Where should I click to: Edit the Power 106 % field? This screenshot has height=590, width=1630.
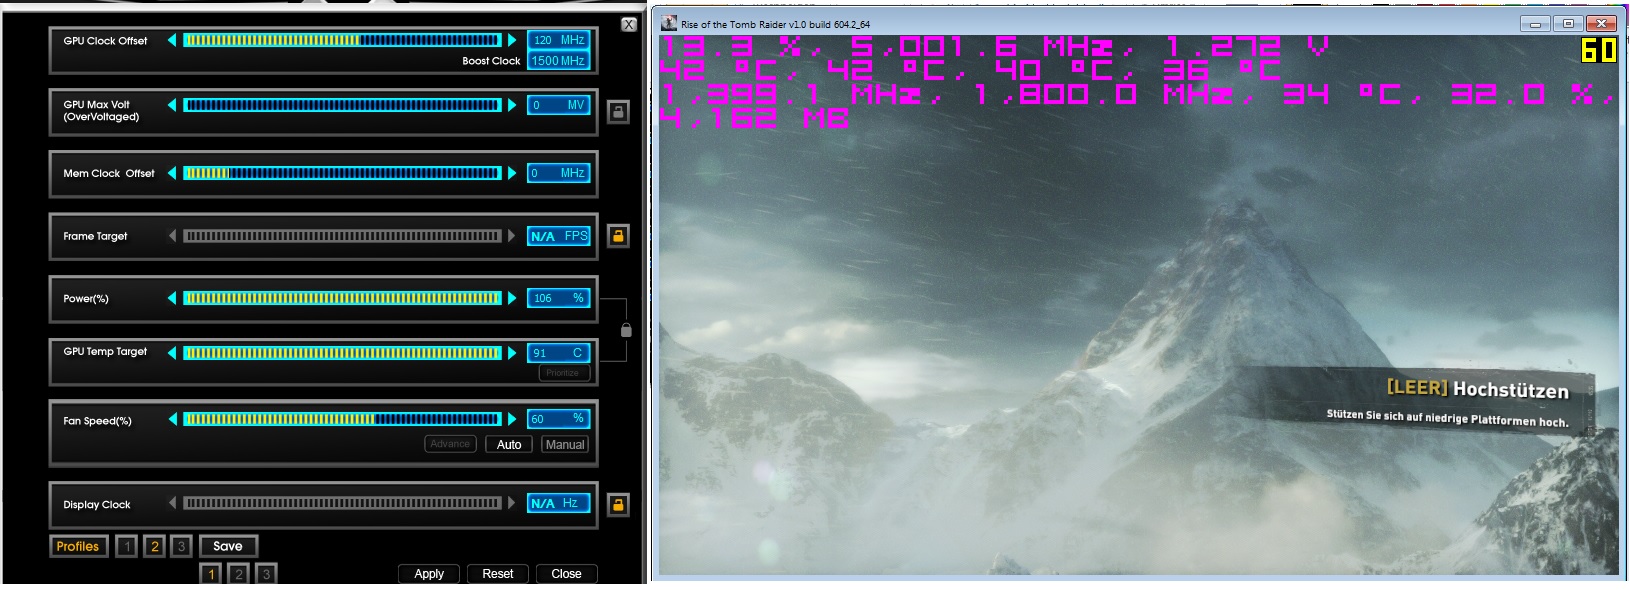[x=558, y=298]
